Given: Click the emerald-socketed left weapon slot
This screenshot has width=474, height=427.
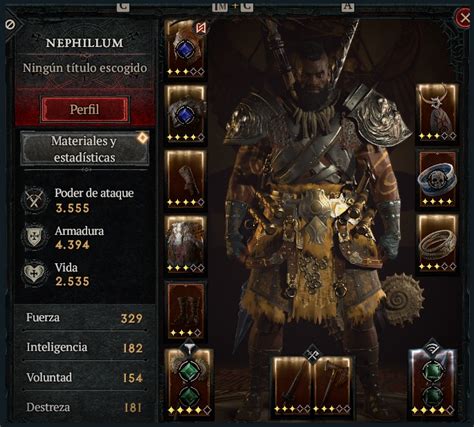Looking at the screenshot, I should 189,382.
